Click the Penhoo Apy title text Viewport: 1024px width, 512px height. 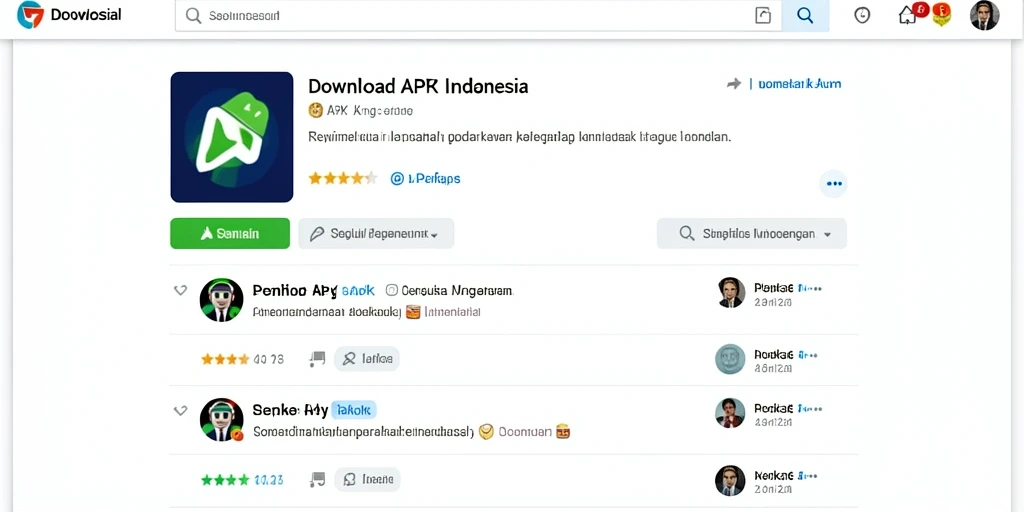tap(295, 290)
